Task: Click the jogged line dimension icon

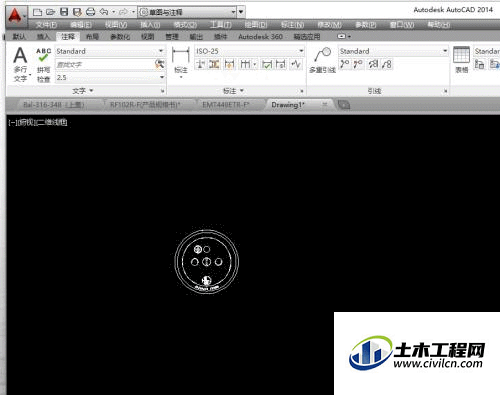Action: [x=296, y=64]
